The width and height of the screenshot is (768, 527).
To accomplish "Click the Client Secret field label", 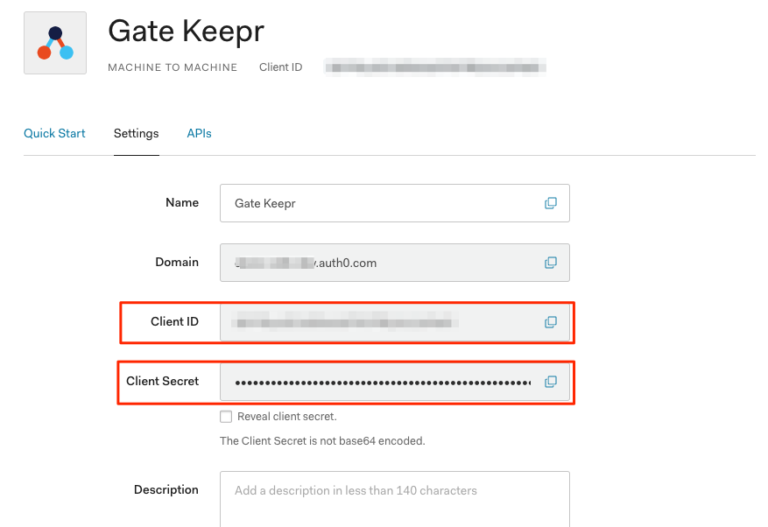I will 163,381.
